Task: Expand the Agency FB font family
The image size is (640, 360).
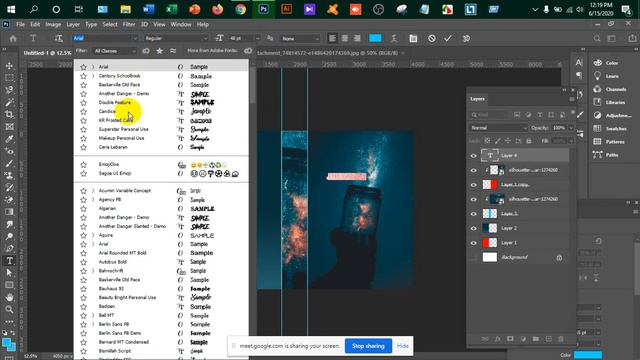Action: (x=93, y=200)
